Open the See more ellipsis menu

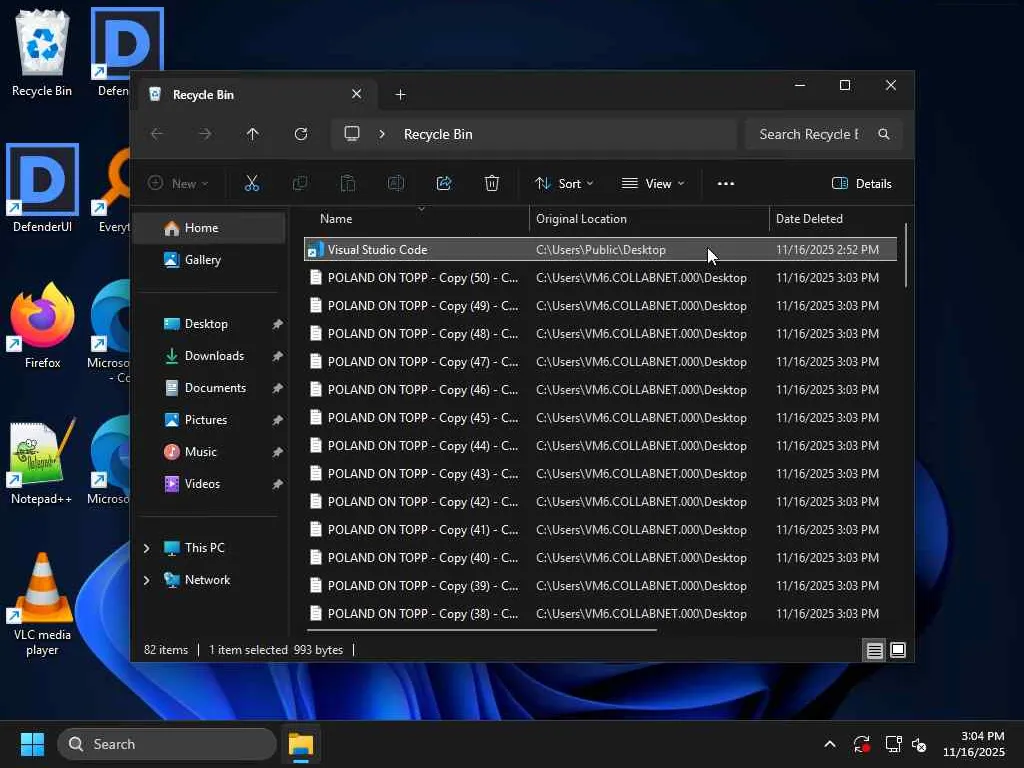[726, 184]
